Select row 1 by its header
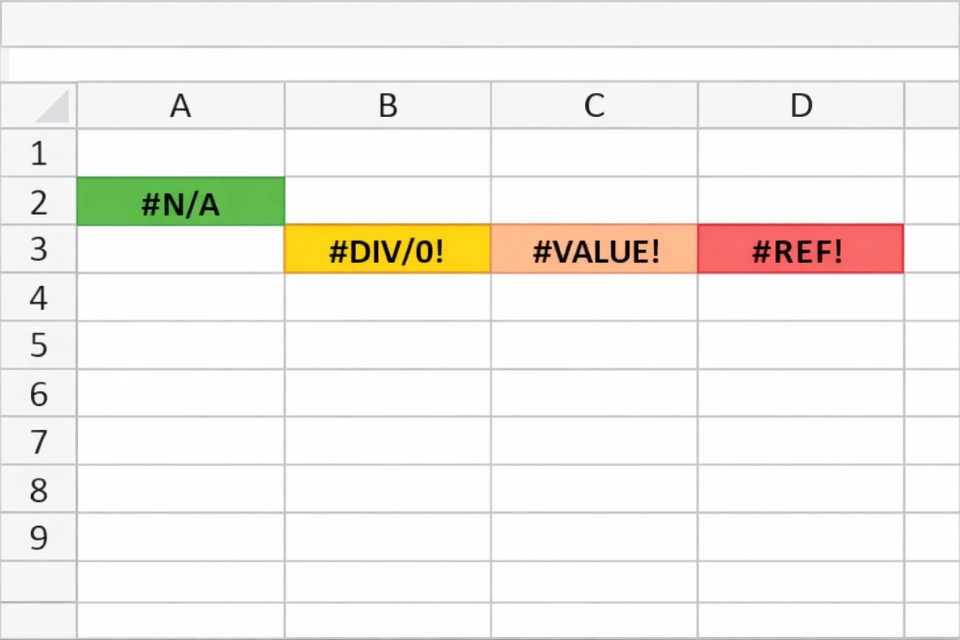960x640 pixels. [x=38, y=153]
